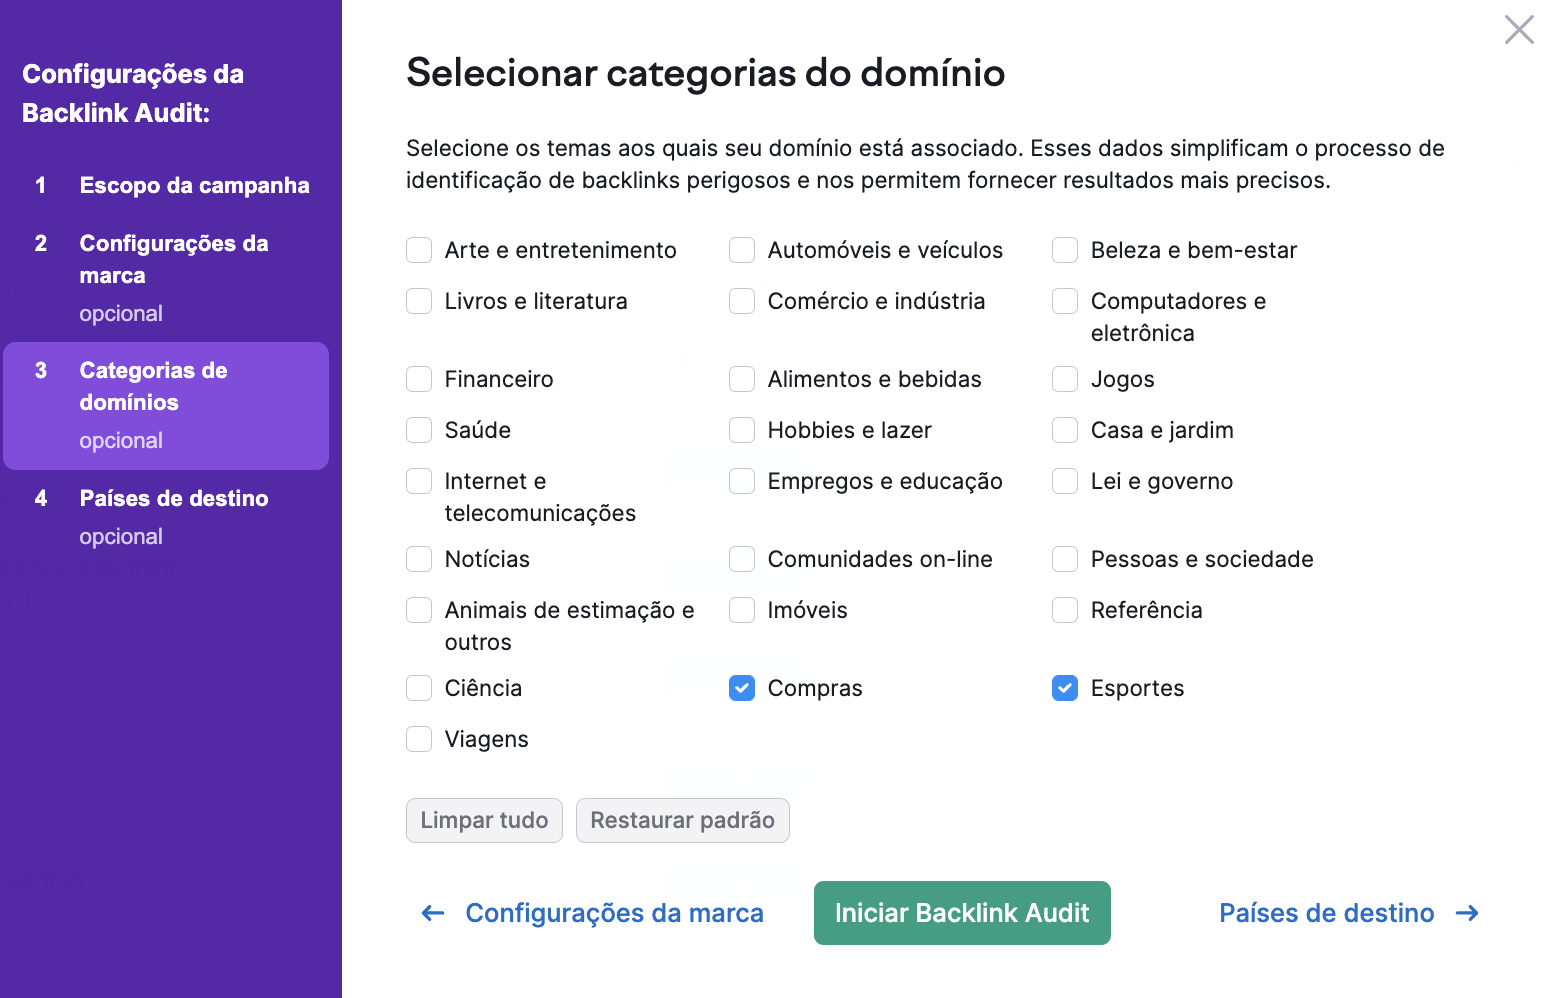
Task: Check the Comércio e indústria option
Action: pyautogui.click(x=742, y=301)
